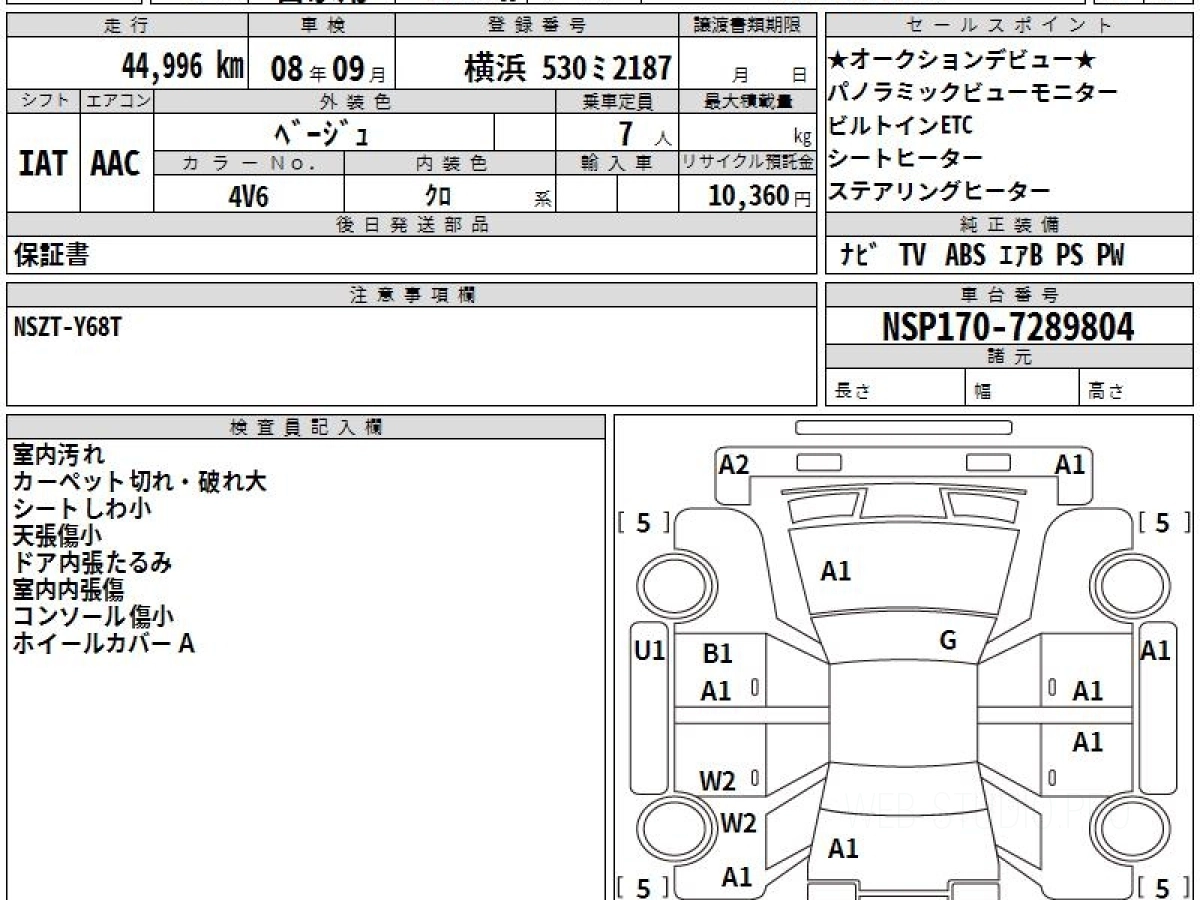Select the color code 4V6 field
1200x900 pixels.
248,196
